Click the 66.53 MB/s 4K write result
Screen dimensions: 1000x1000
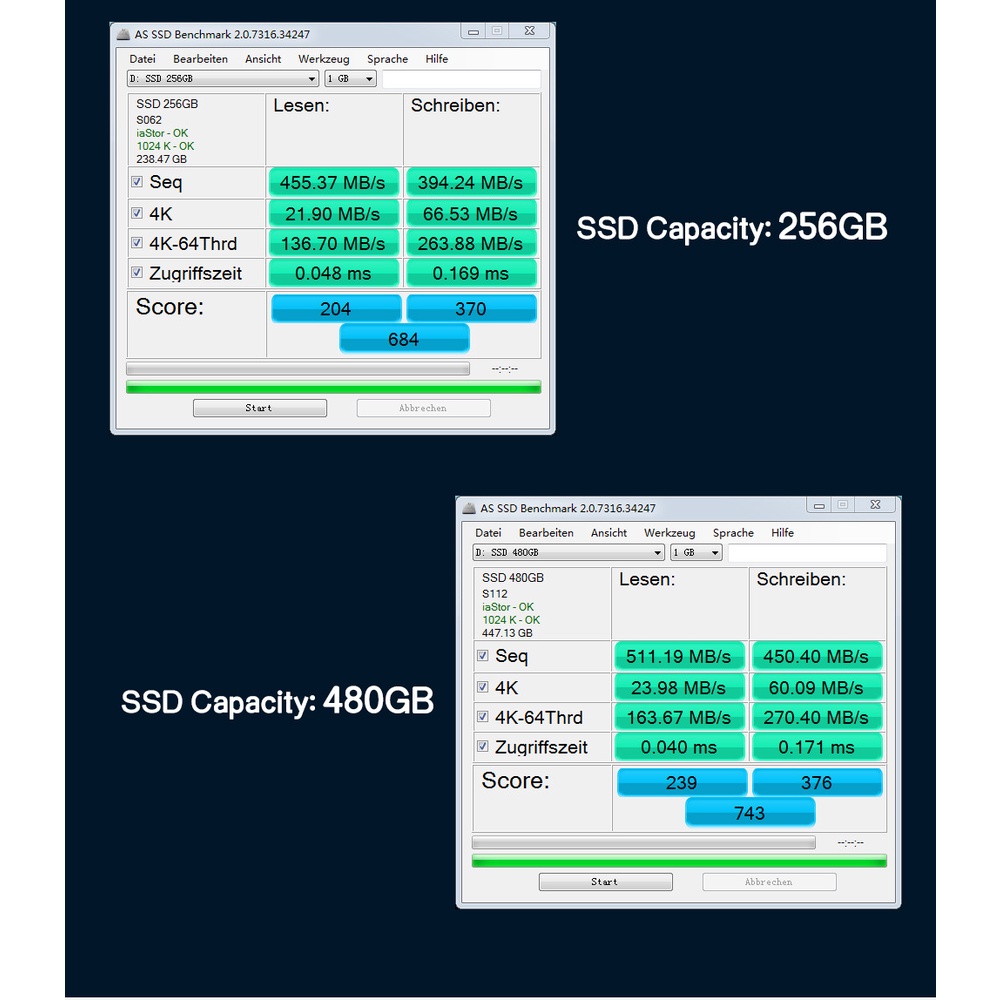(471, 214)
